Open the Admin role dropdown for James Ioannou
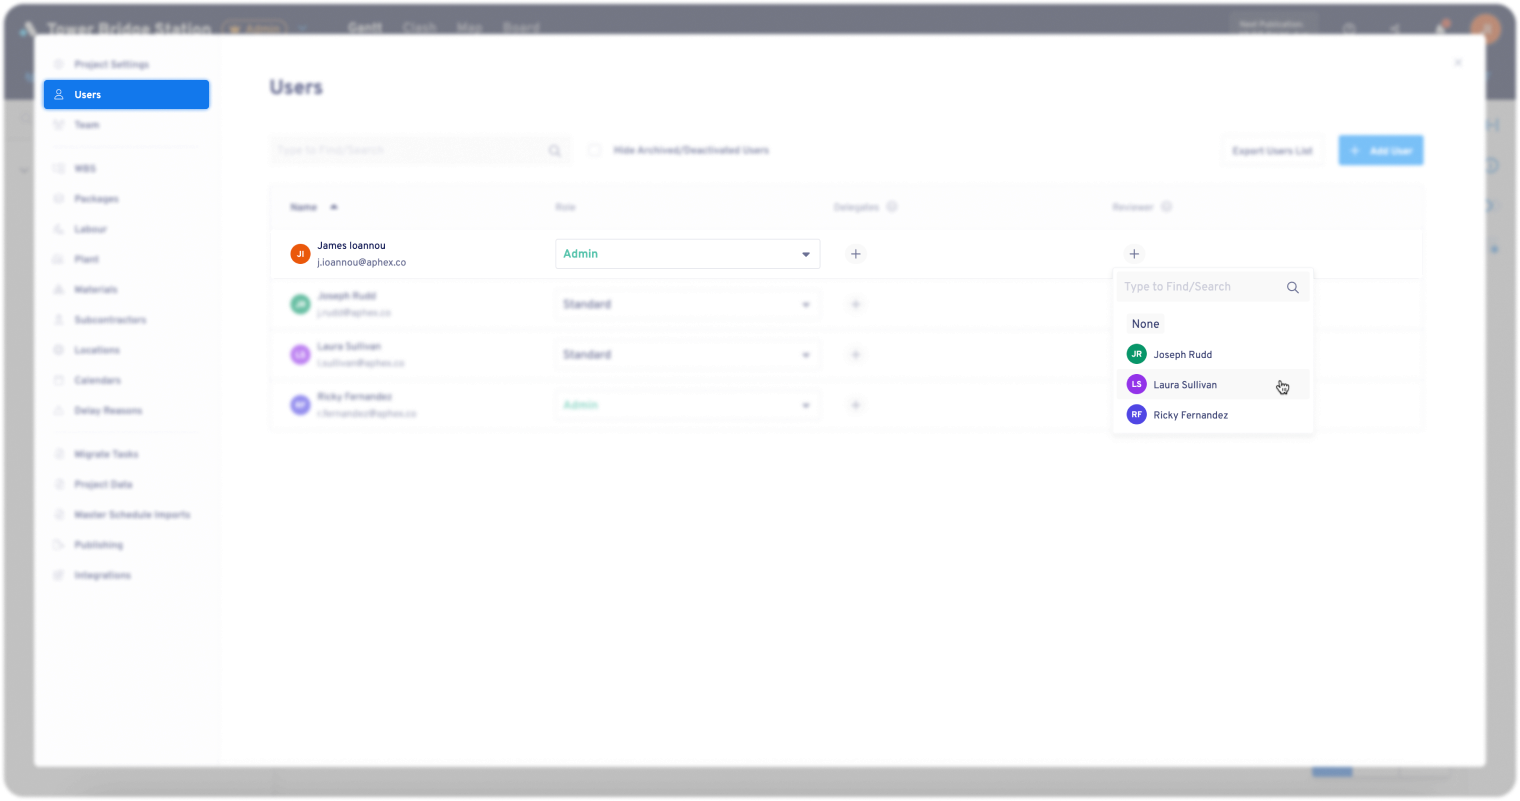This screenshot has width=1520, height=801. click(x=687, y=254)
